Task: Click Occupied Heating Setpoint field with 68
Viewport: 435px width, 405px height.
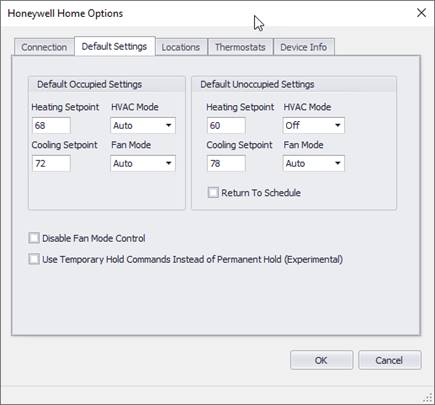Action: point(51,125)
